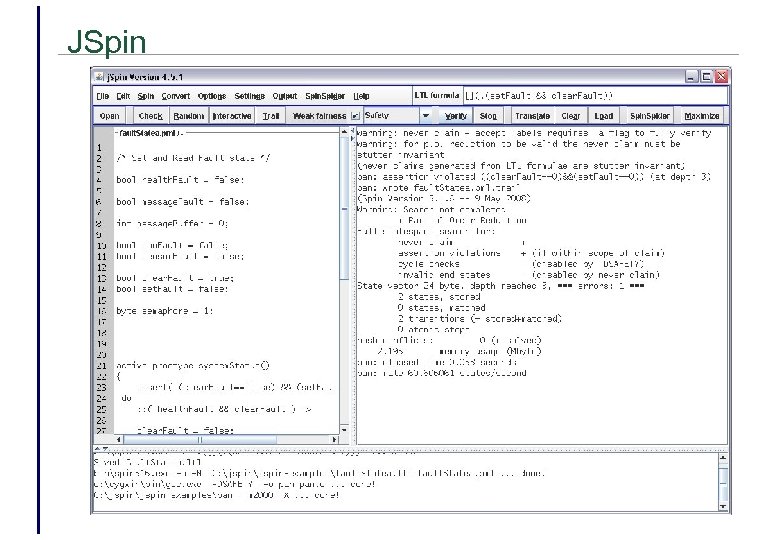780x540 pixels.
Task: Click the editor horizontal scrollbar left arrow
Action: 118,440
